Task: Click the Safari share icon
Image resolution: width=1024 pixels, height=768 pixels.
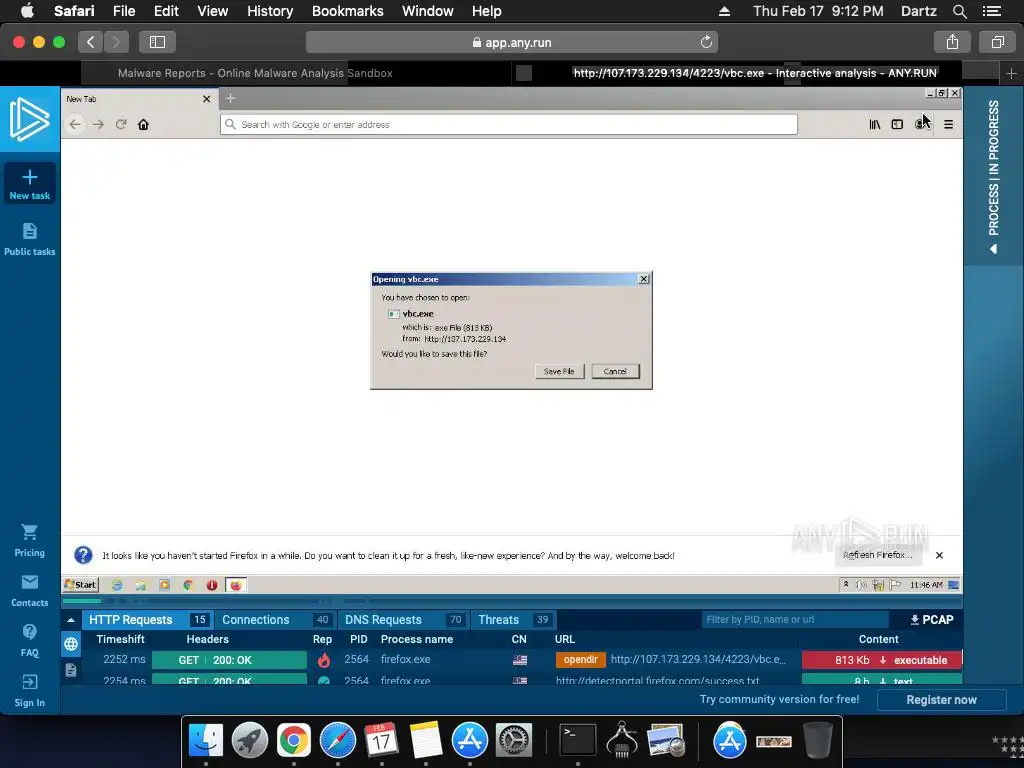Action: click(952, 42)
